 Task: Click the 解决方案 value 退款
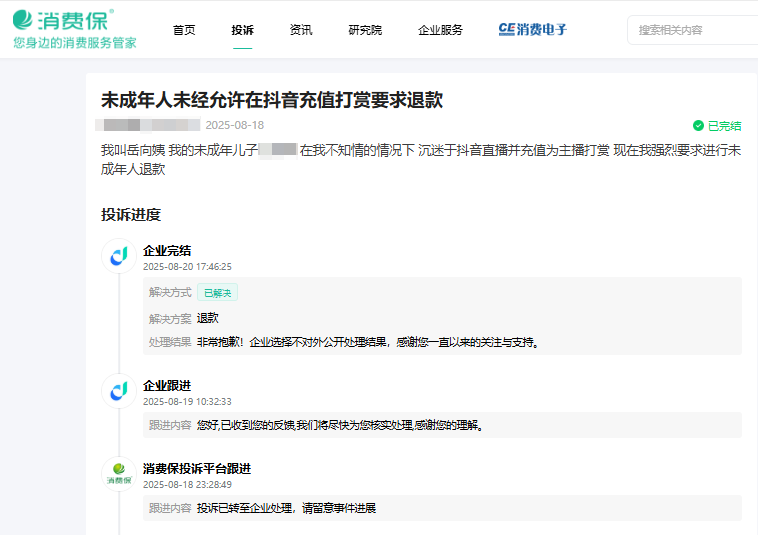click(x=207, y=318)
